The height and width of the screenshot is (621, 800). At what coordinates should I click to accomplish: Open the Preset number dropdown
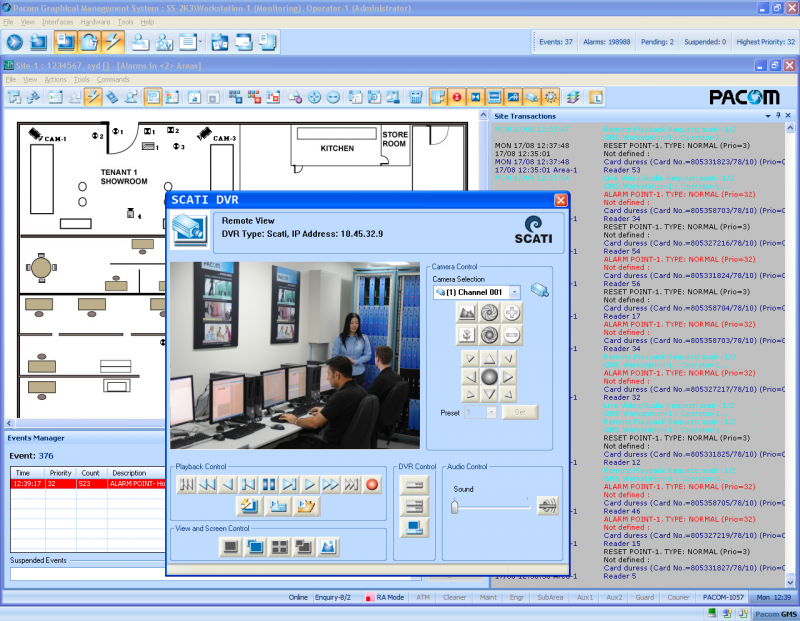491,412
